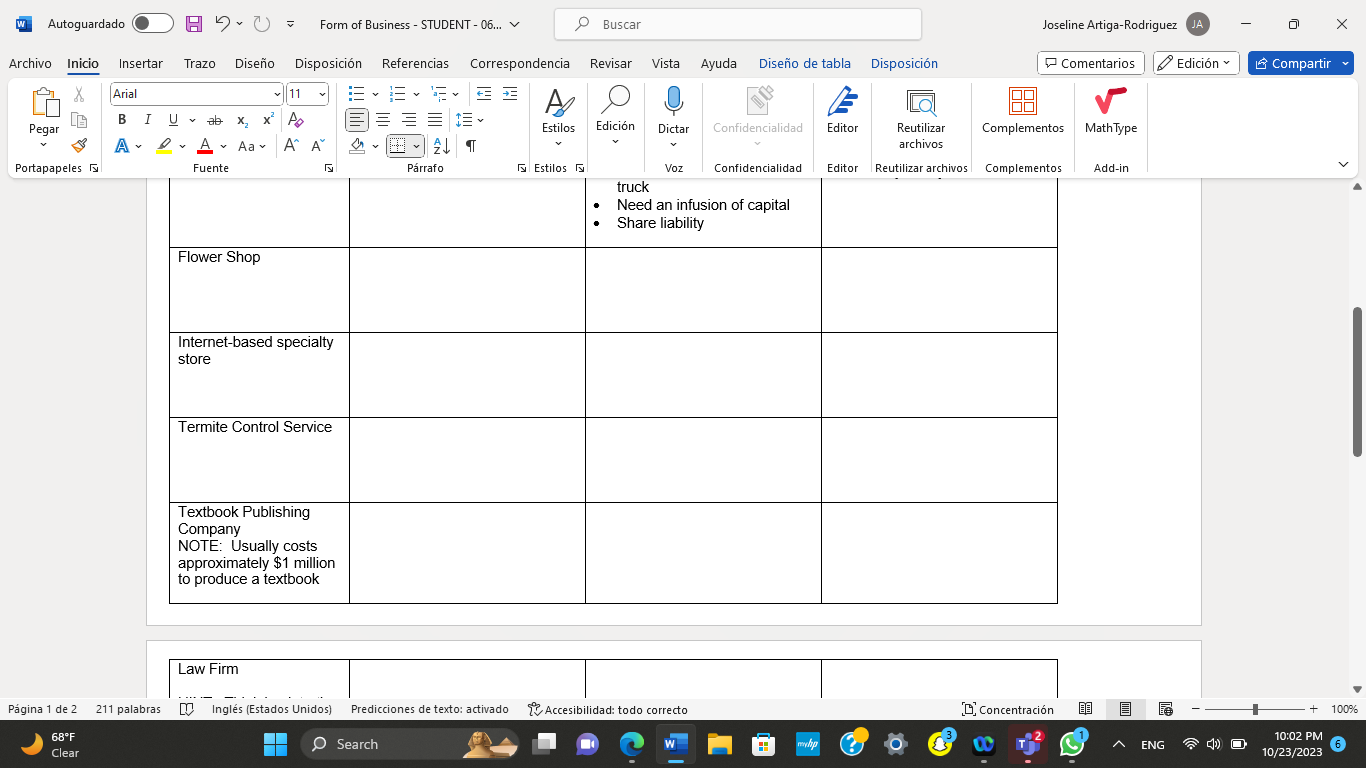Undo the last action
This screenshot has width=1366, height=768.
click(x=223, y=24)
